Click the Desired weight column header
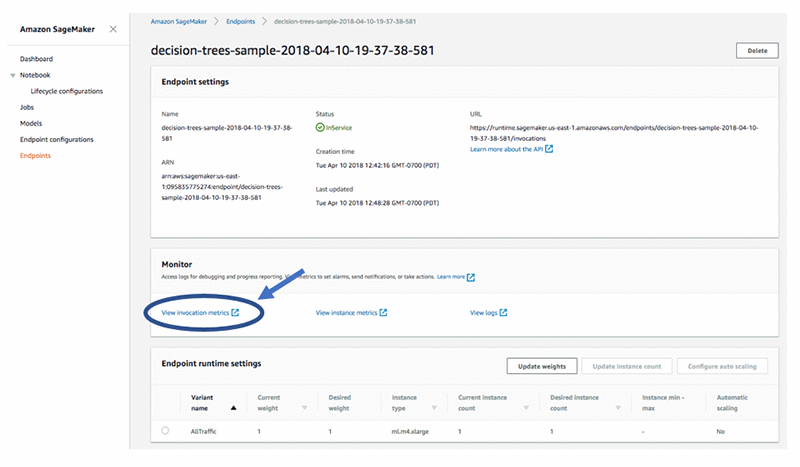The height and width of the screenshot is (467, 800). tap(339, 403)
